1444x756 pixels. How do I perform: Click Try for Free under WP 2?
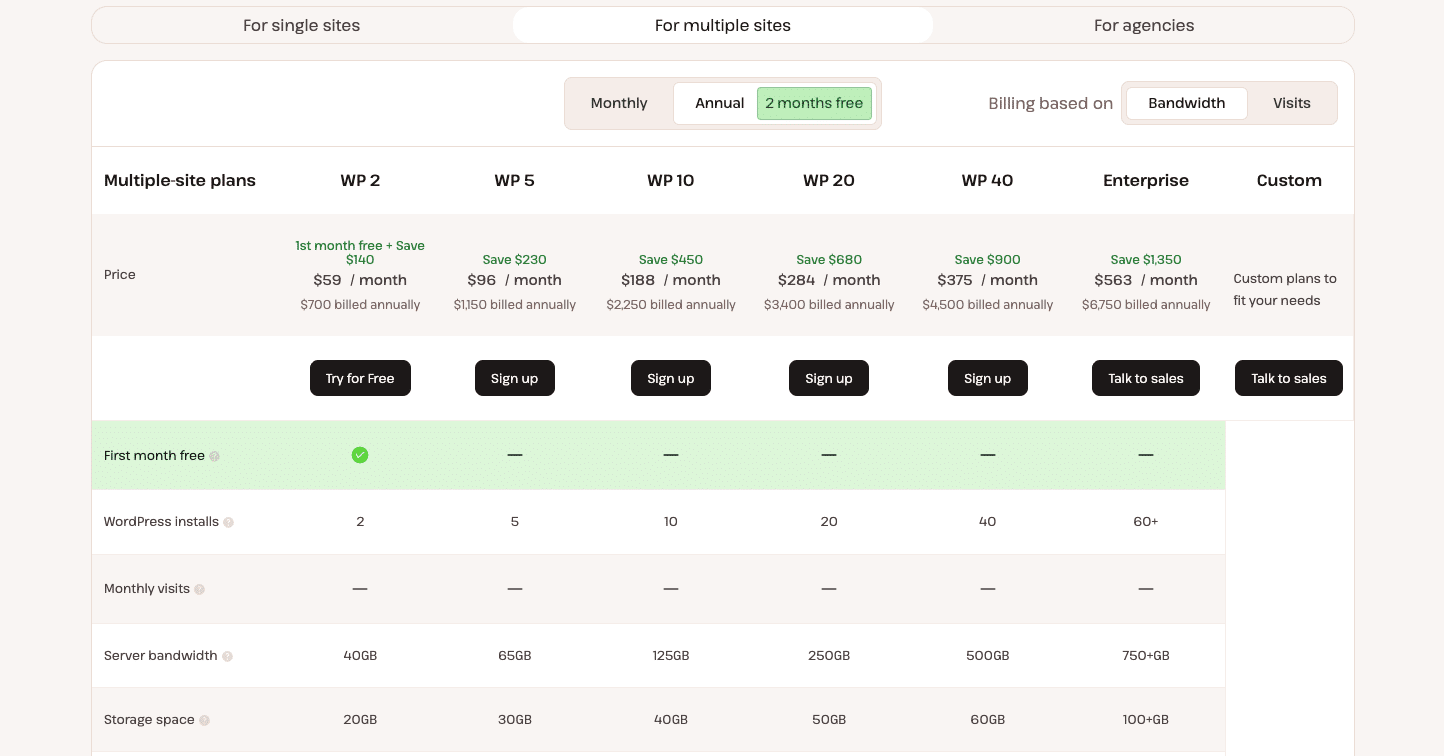click(x=360, y=378)
